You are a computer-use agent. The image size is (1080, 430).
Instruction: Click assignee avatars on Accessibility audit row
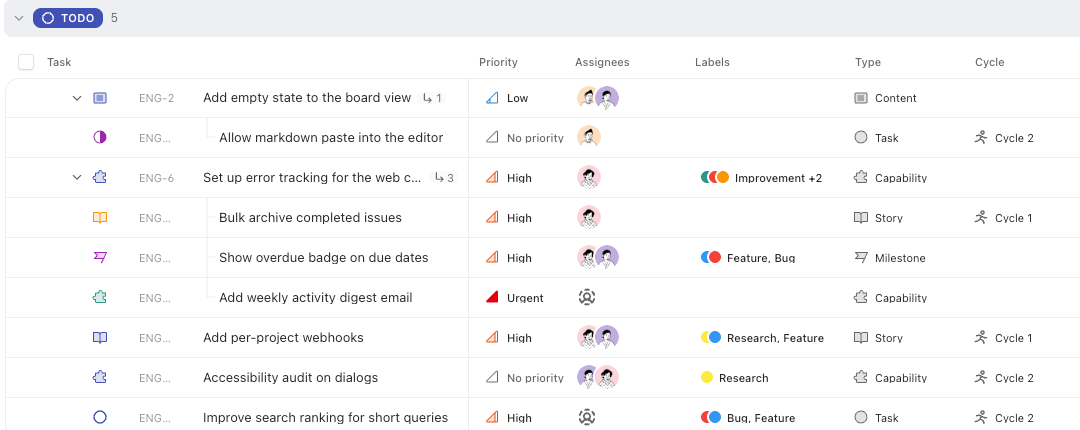coord(597,377)
